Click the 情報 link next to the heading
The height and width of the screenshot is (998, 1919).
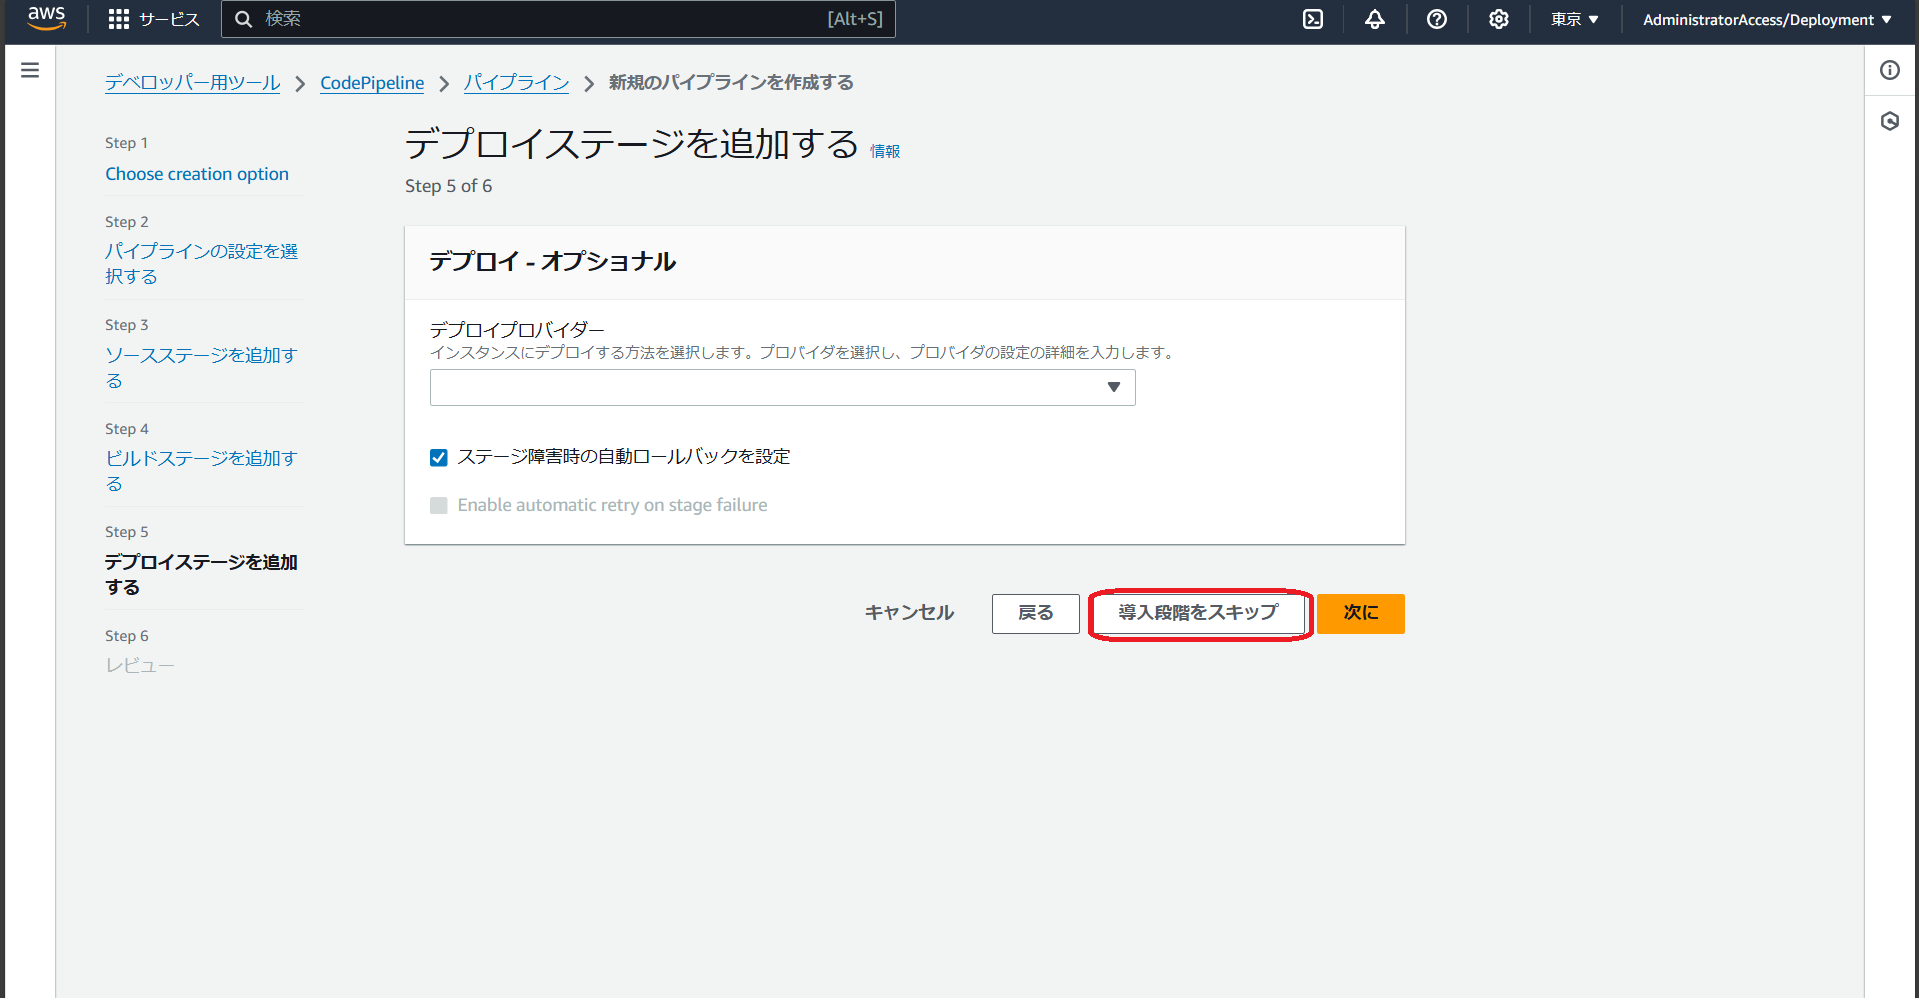(884, 150)
